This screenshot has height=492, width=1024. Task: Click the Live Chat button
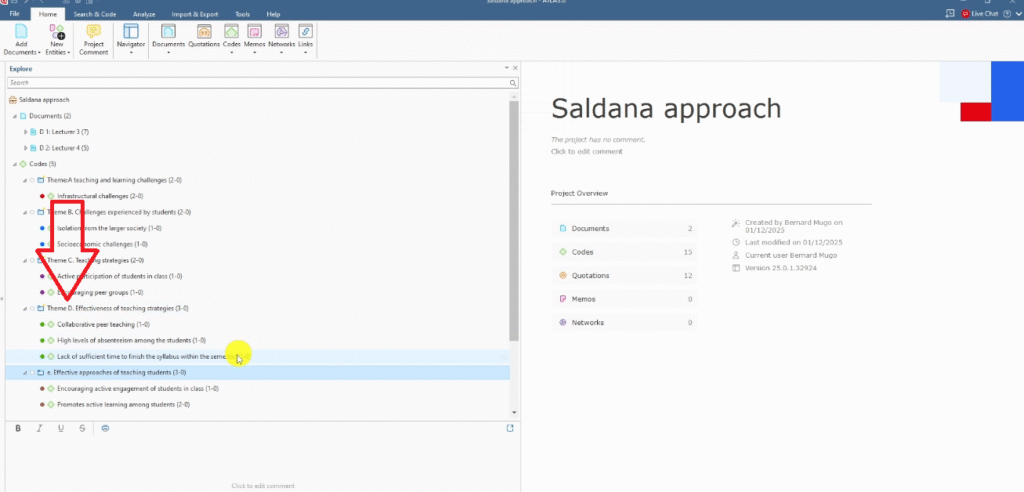[978, 14]
